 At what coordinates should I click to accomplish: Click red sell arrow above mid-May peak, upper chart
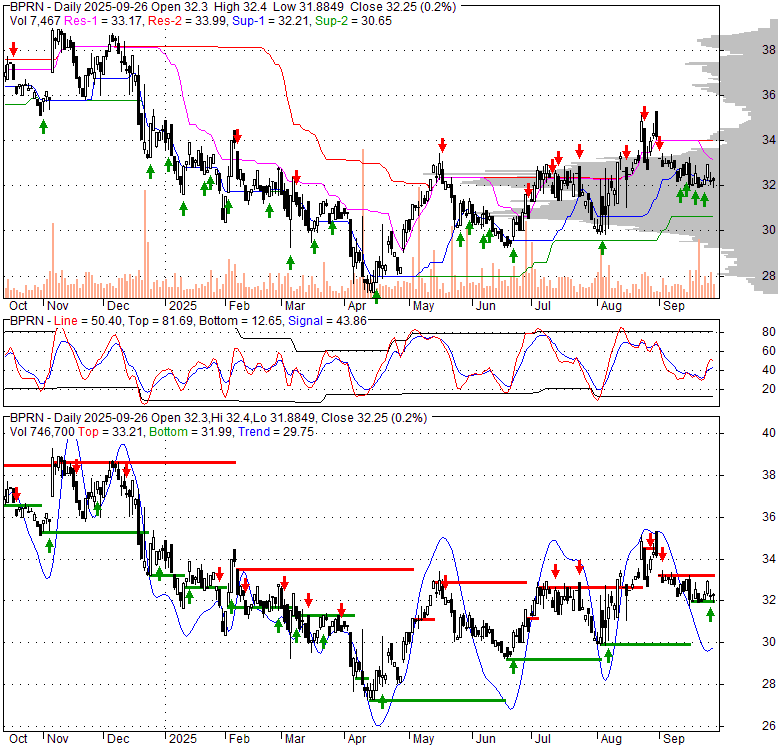click(x=442, y=145)
